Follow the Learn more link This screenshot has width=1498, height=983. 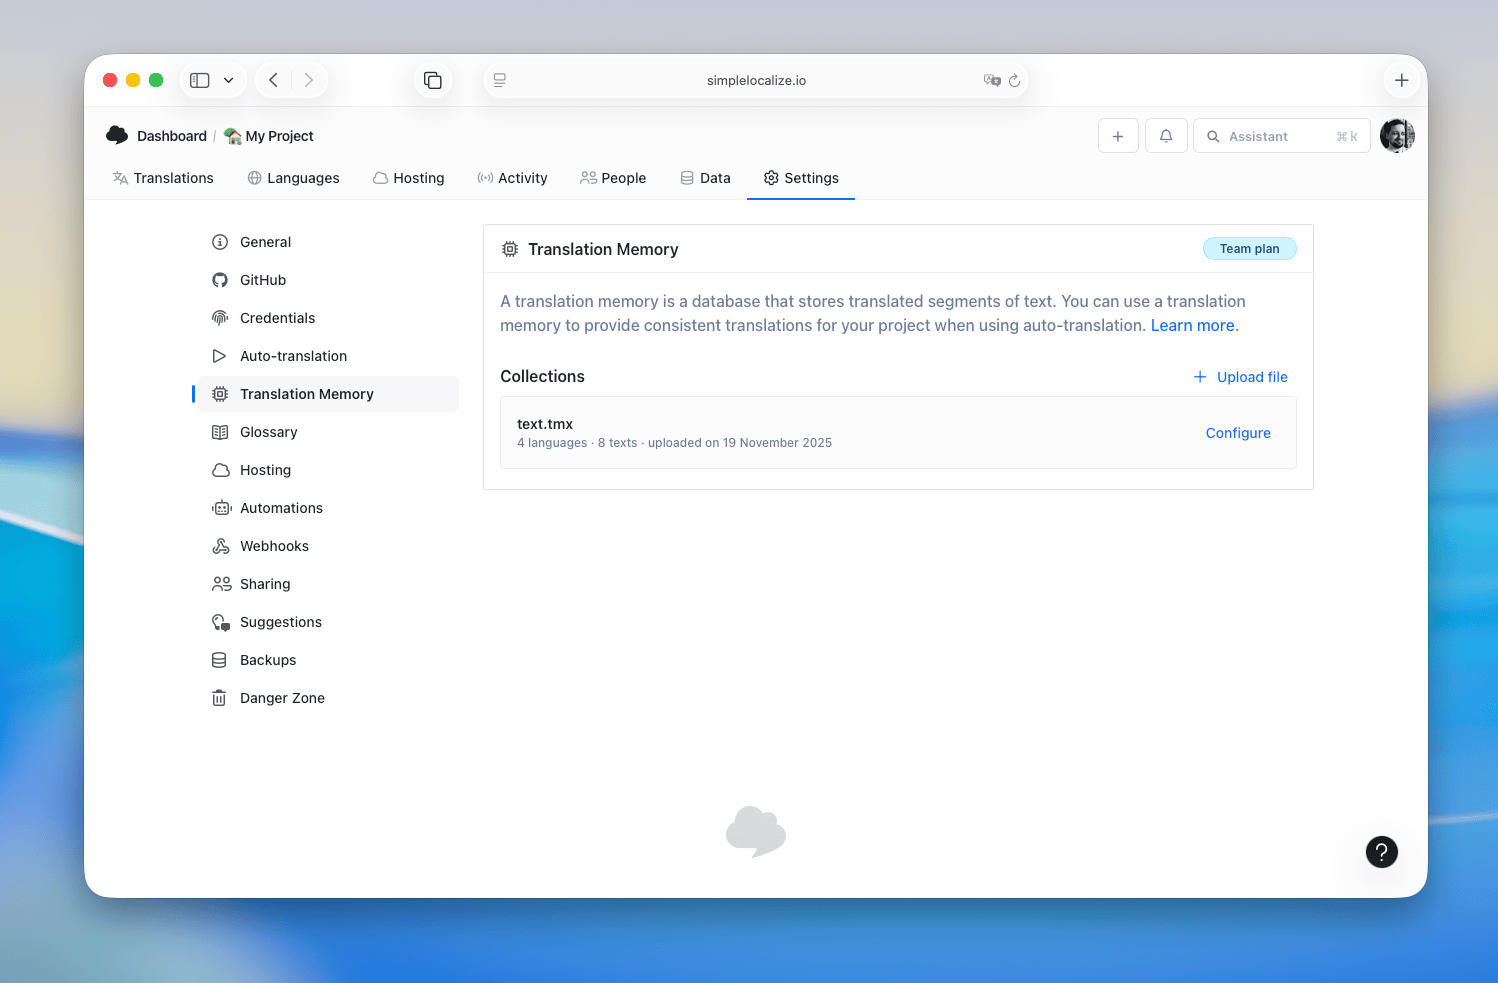click(x=1192, y=325)
